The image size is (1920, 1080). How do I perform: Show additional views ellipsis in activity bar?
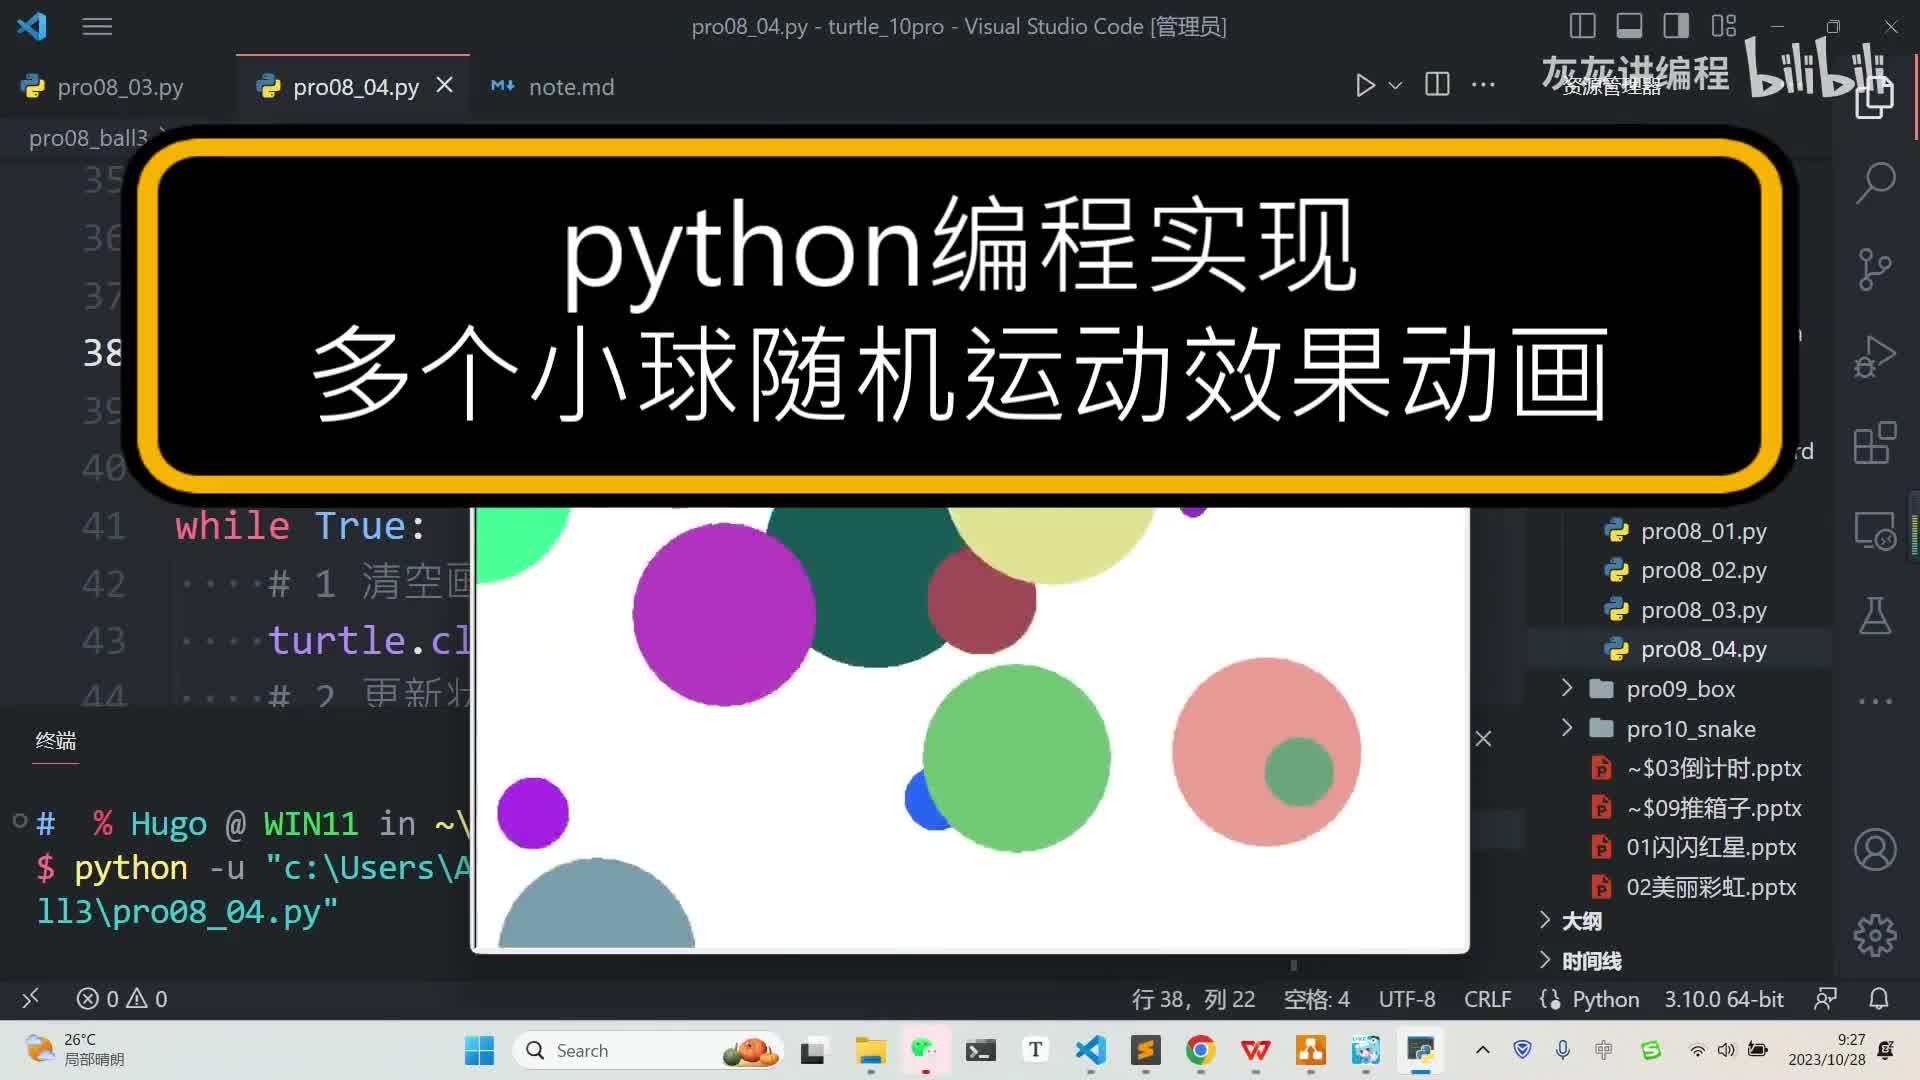(1875, 702)
